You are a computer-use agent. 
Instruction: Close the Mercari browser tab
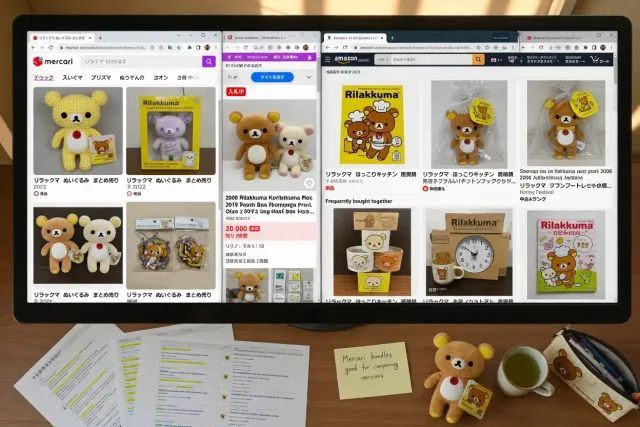(x=90, y=38)
